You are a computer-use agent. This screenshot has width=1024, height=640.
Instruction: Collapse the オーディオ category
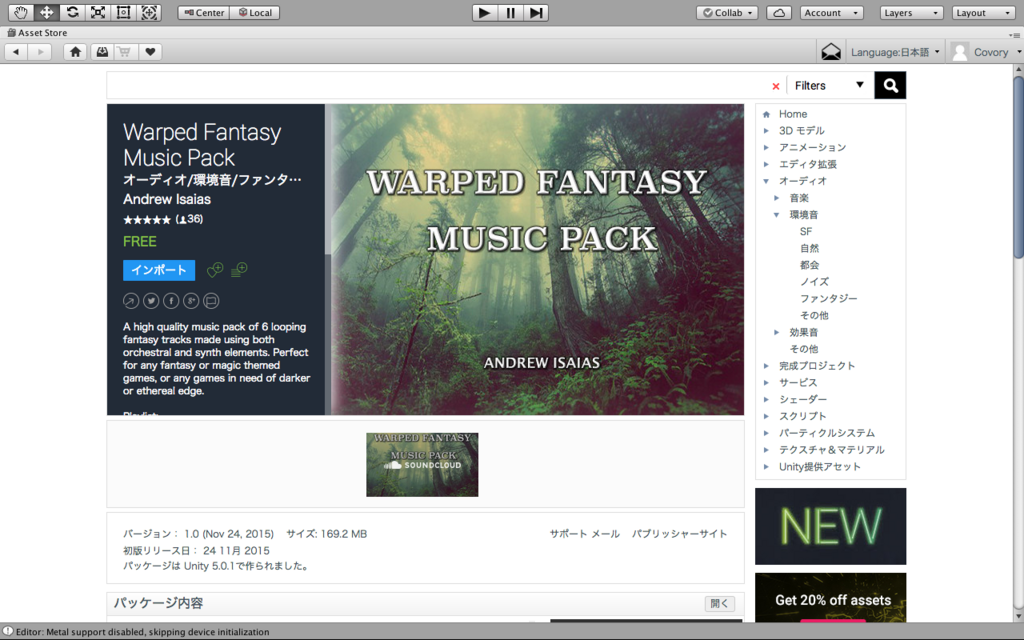click(766, 181)
